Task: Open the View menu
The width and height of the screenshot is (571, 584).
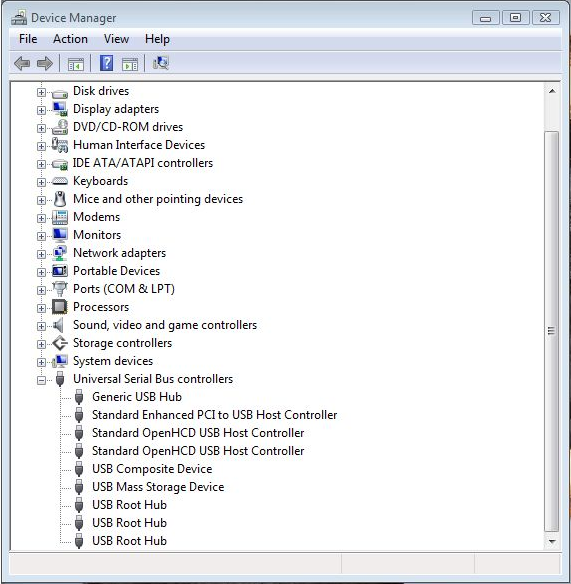Action: click(117, 39)
